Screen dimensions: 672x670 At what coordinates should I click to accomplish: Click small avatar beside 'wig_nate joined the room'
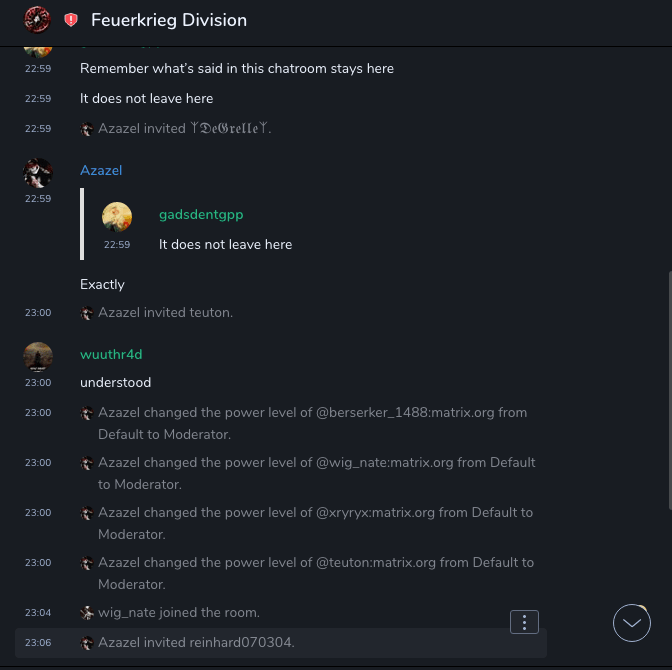(x=88, y=612)
